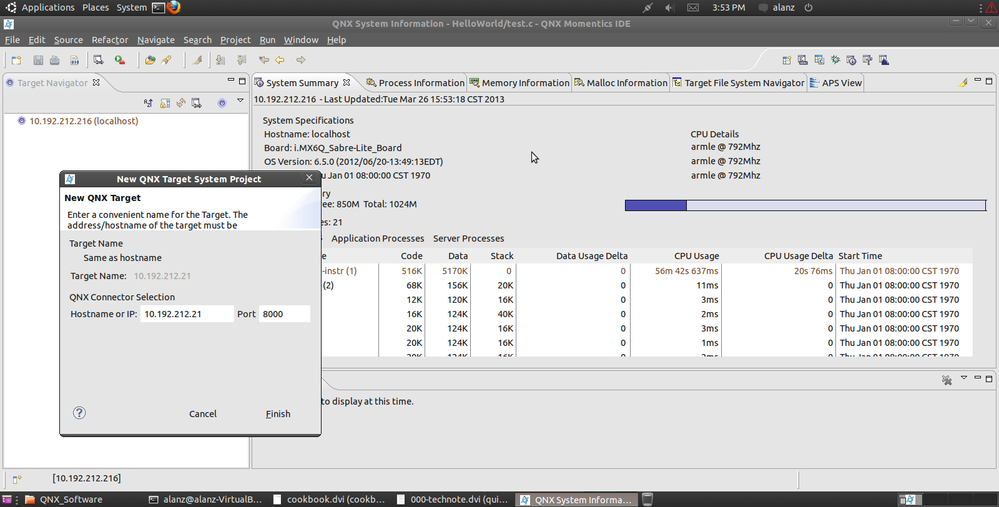Click the Save toolbar icon
Screen dimensions: 999x507
pos(38,60)
